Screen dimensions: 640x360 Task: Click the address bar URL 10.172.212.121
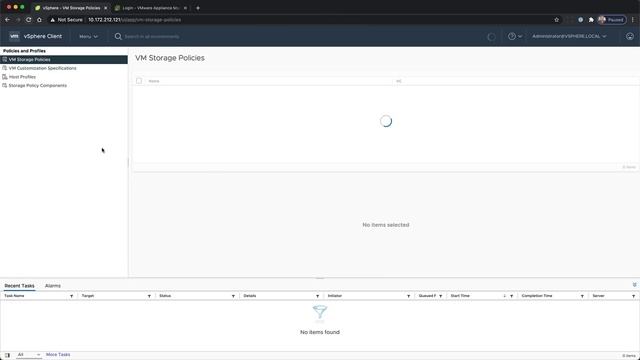[104, 20]
